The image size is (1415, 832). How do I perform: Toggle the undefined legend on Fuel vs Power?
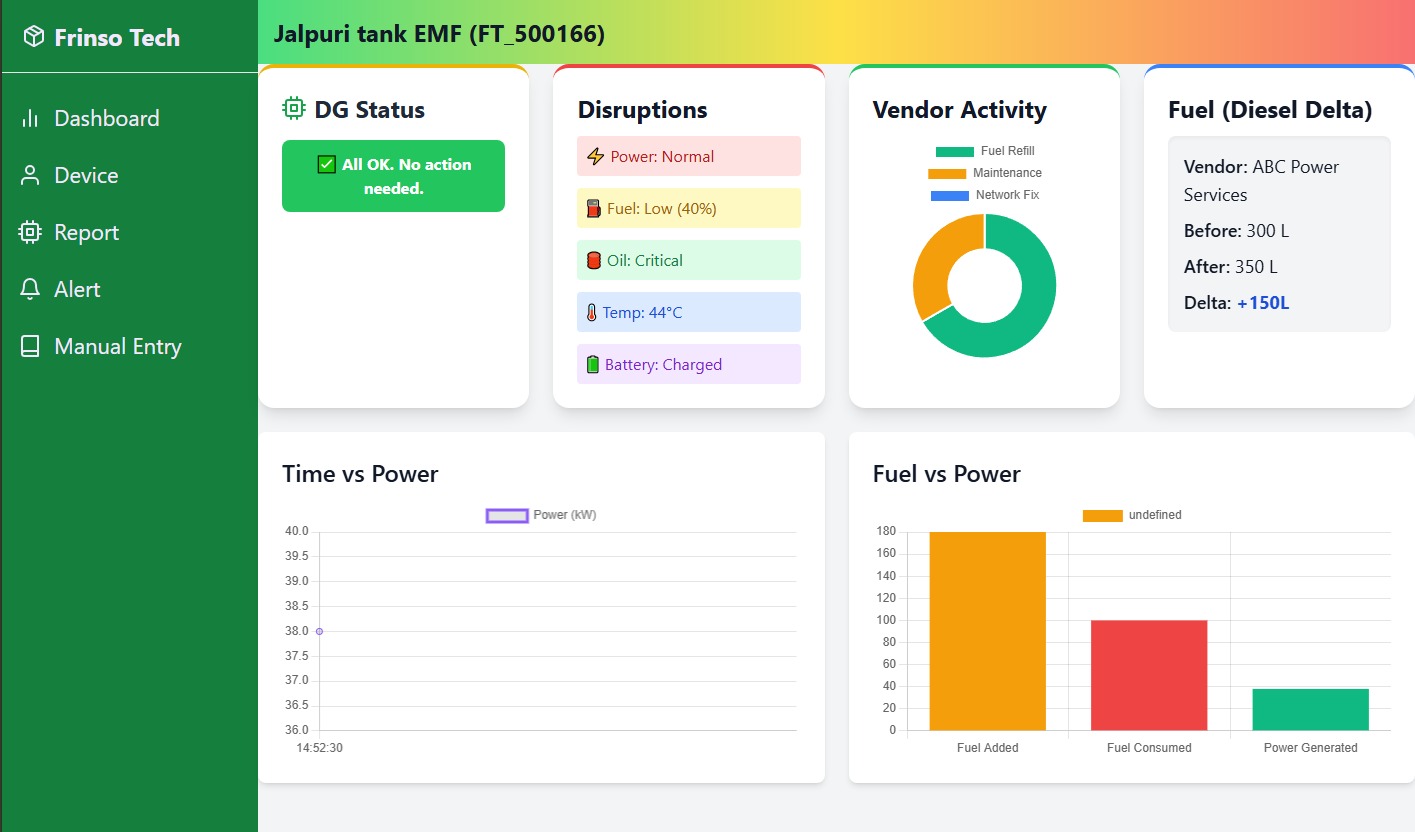1132,515
